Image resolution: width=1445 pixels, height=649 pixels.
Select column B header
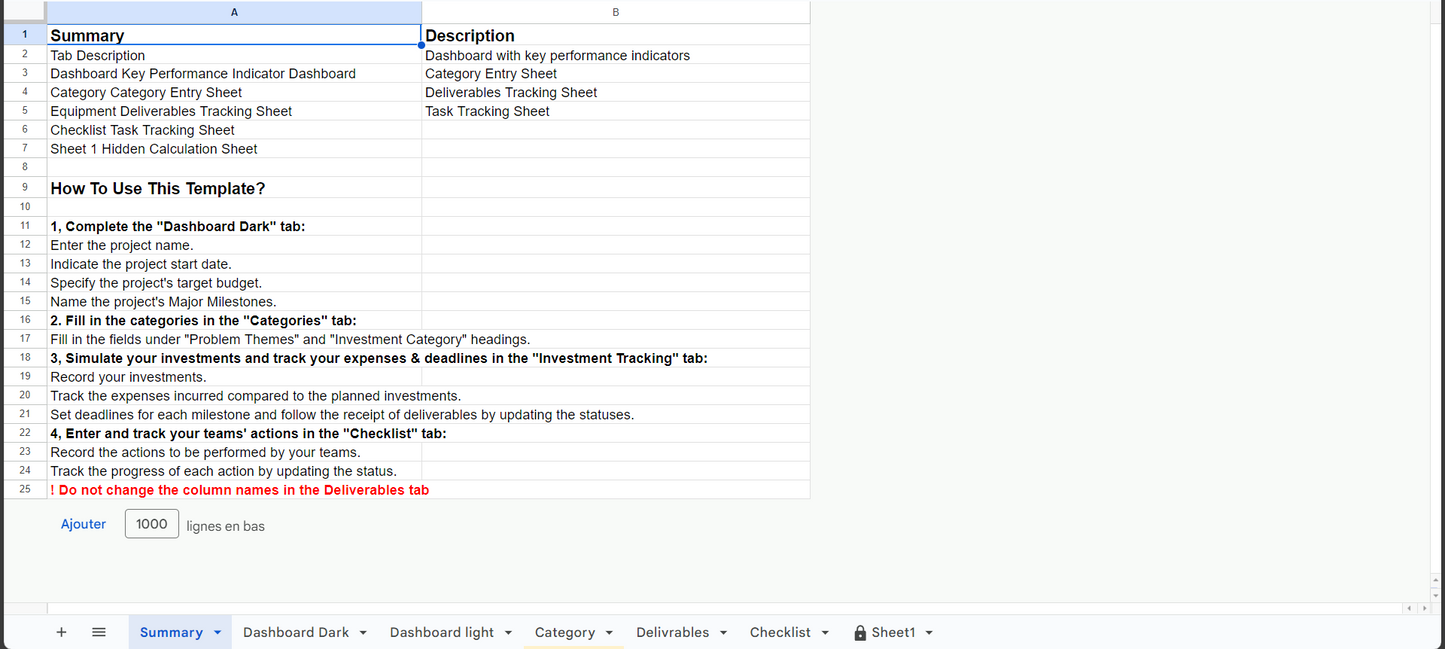point(615,12)
